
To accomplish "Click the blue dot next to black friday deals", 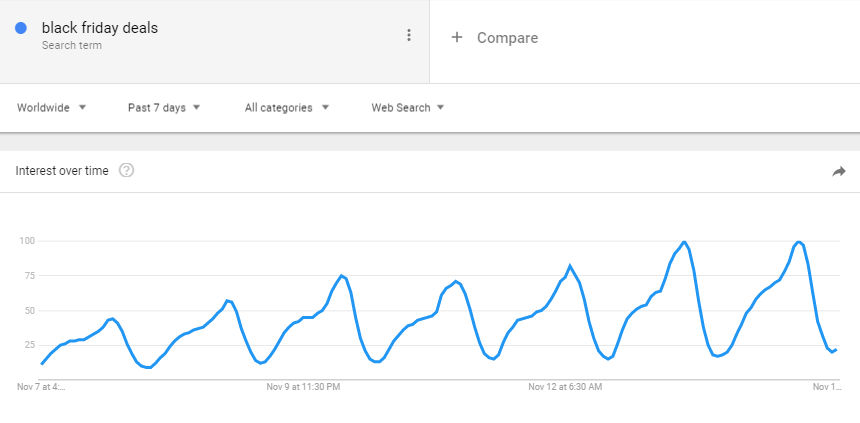I will pyautogui.click(x=21, y=29).
